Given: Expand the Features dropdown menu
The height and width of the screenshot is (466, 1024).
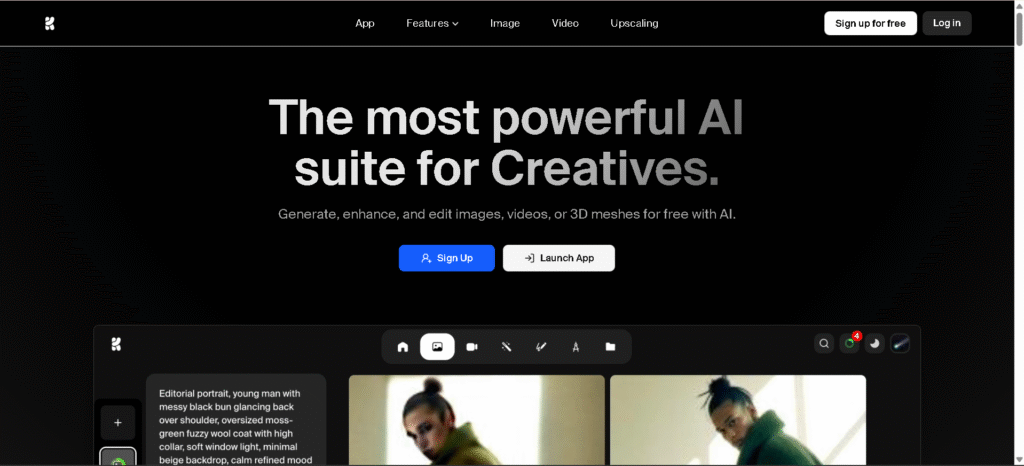Looking at the screenshot, I should (x=432, y=23).
